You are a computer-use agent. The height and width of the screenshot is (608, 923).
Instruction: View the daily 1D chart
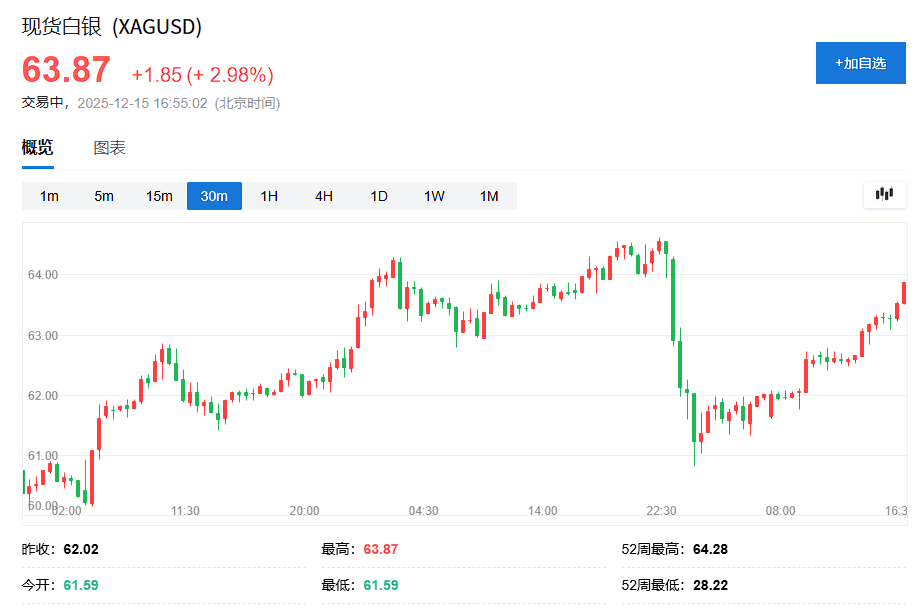pyautogui.click(x=378, y=196)
